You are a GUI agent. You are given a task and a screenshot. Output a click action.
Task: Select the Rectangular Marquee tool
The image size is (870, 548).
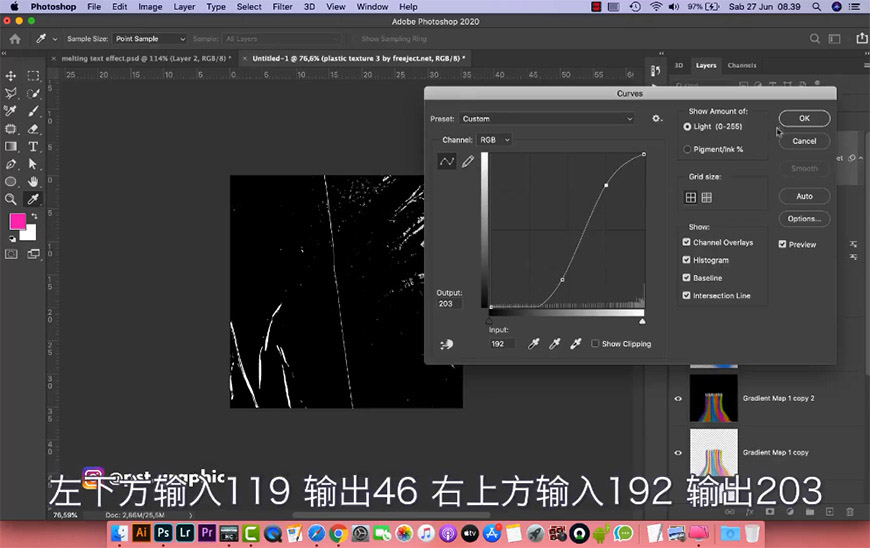pyautogui.click(x=33, y=76)
